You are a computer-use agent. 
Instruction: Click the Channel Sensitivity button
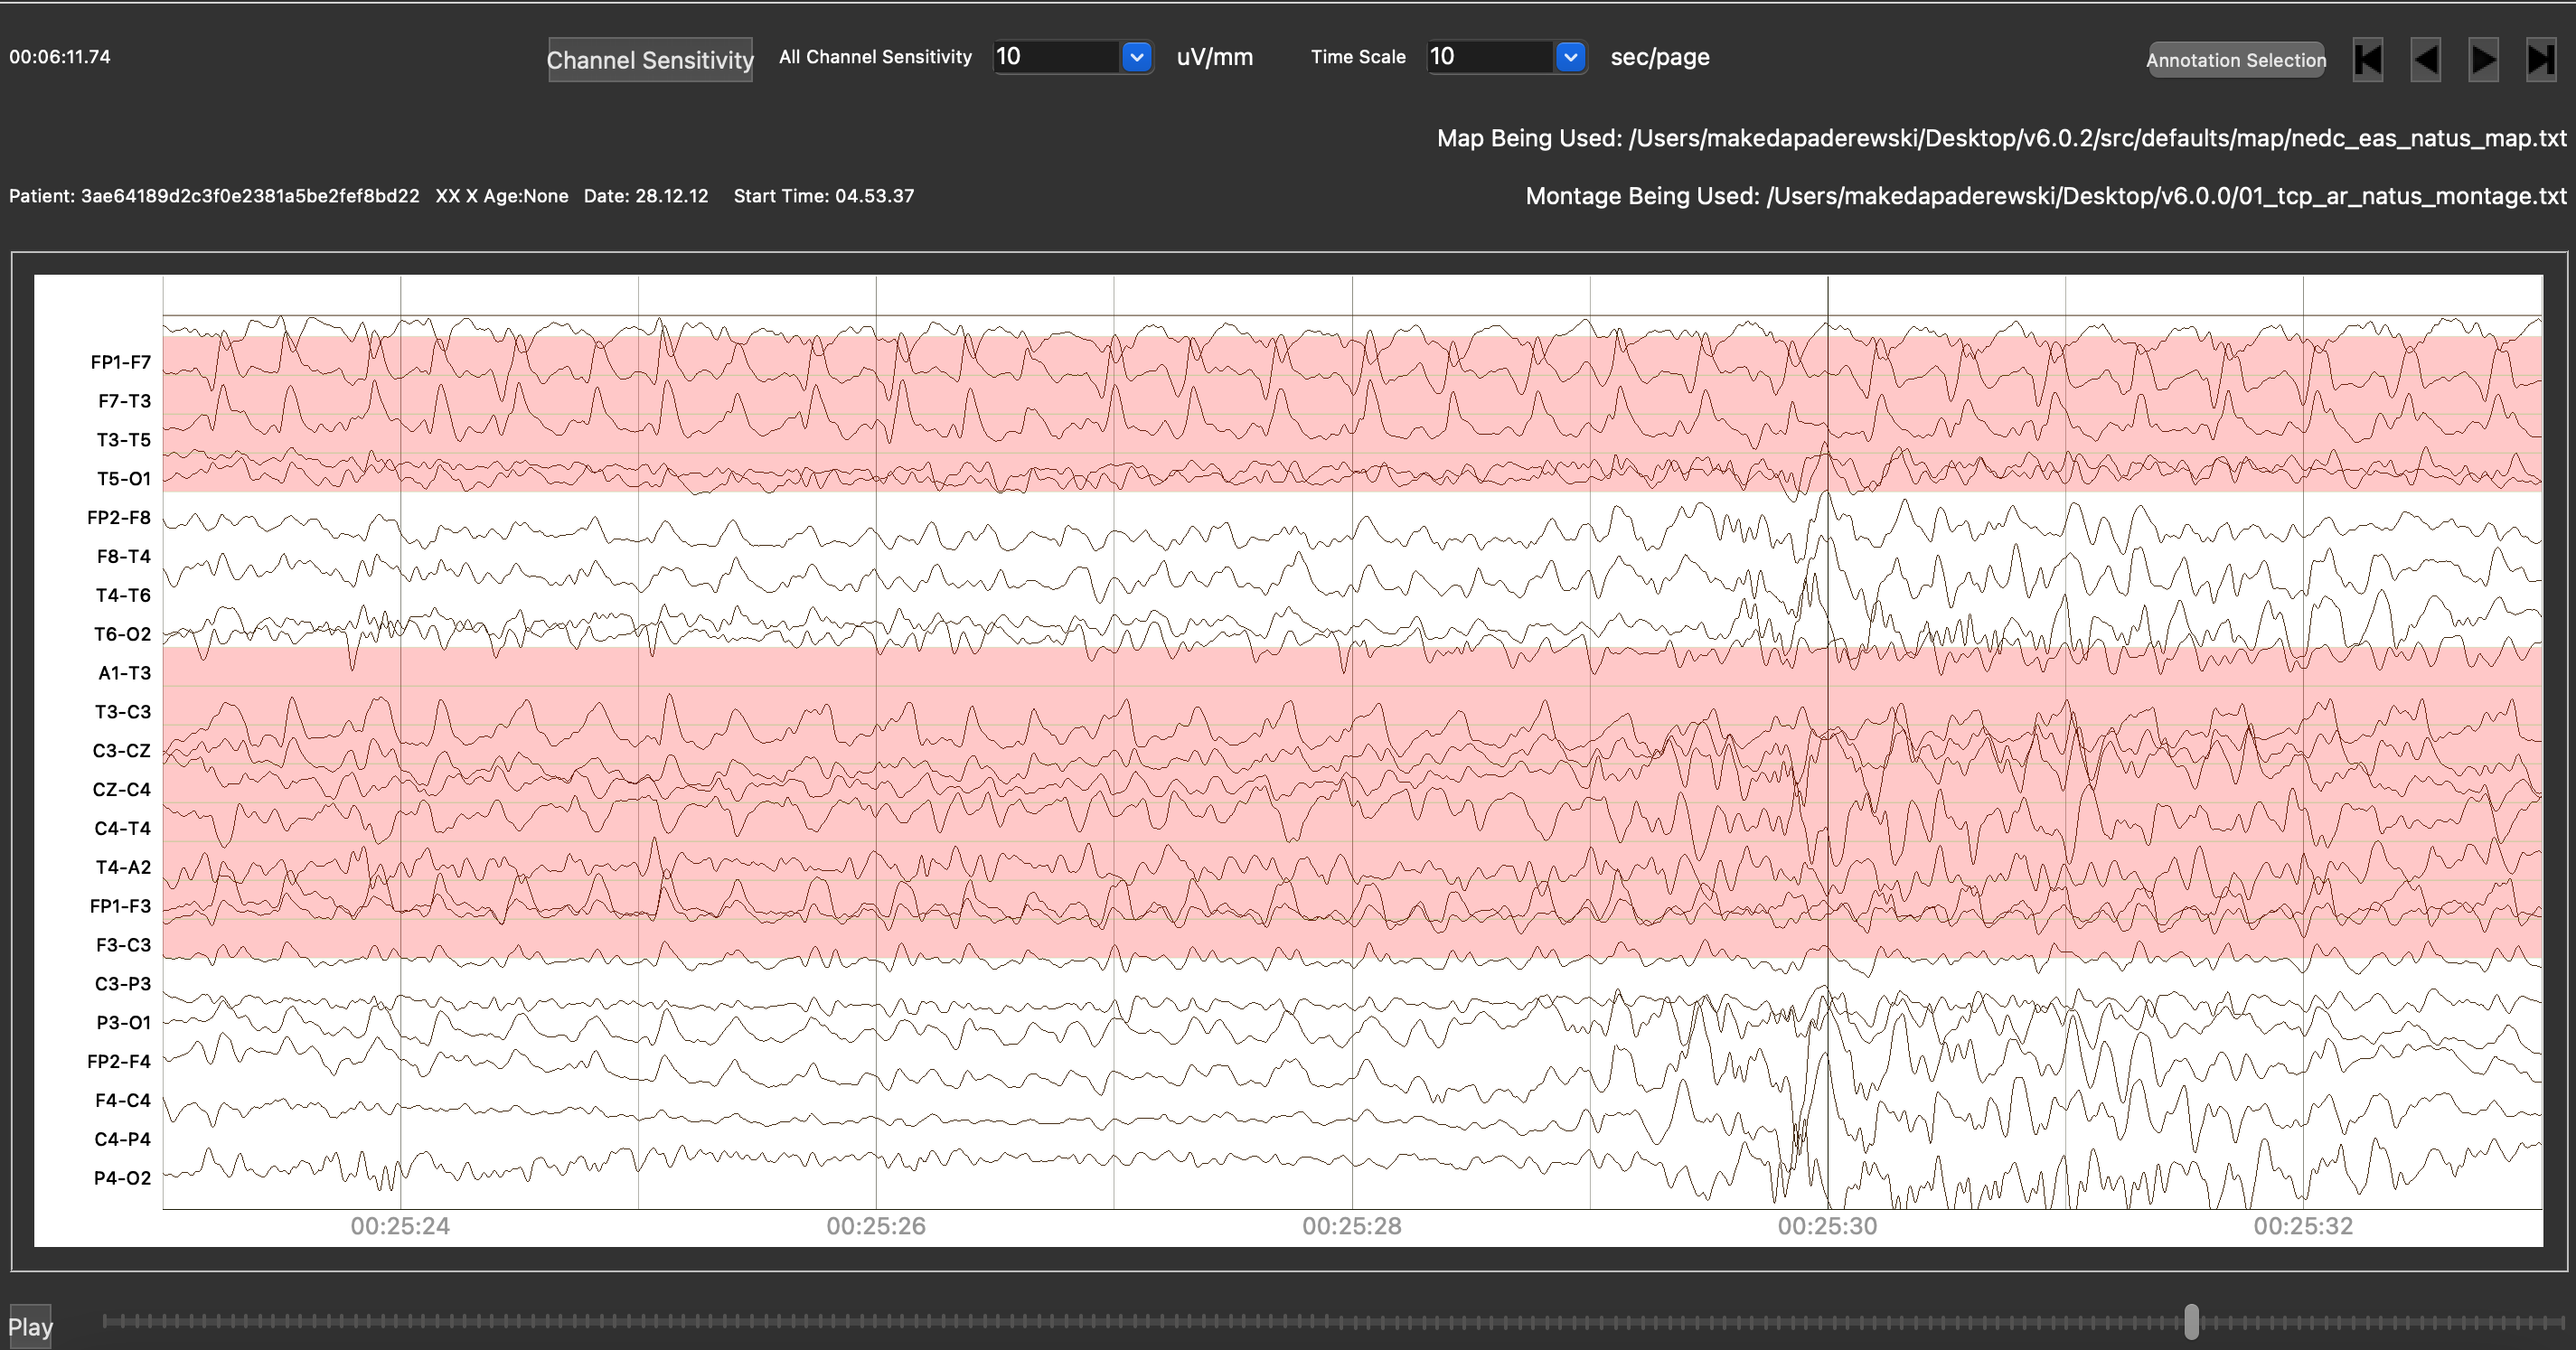tap(650, 60)
